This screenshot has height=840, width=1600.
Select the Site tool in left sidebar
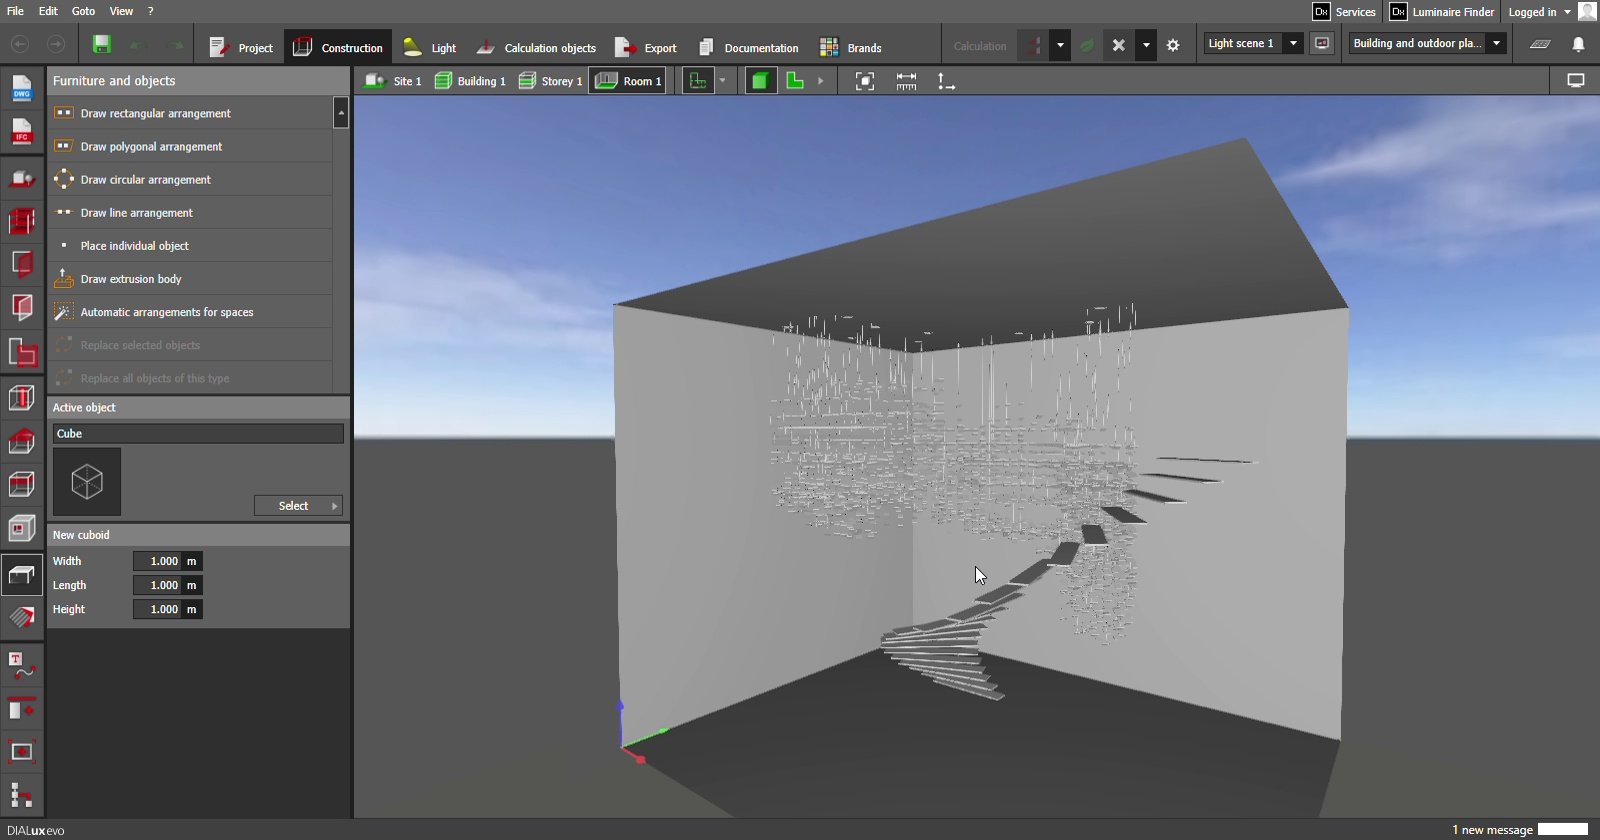point(21,178)
